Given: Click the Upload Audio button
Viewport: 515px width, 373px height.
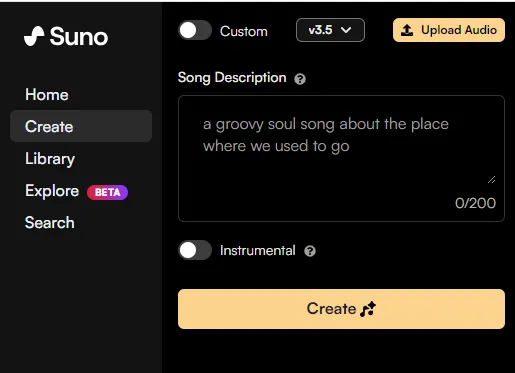Looking at the screenshot, I should click(449, 30).
